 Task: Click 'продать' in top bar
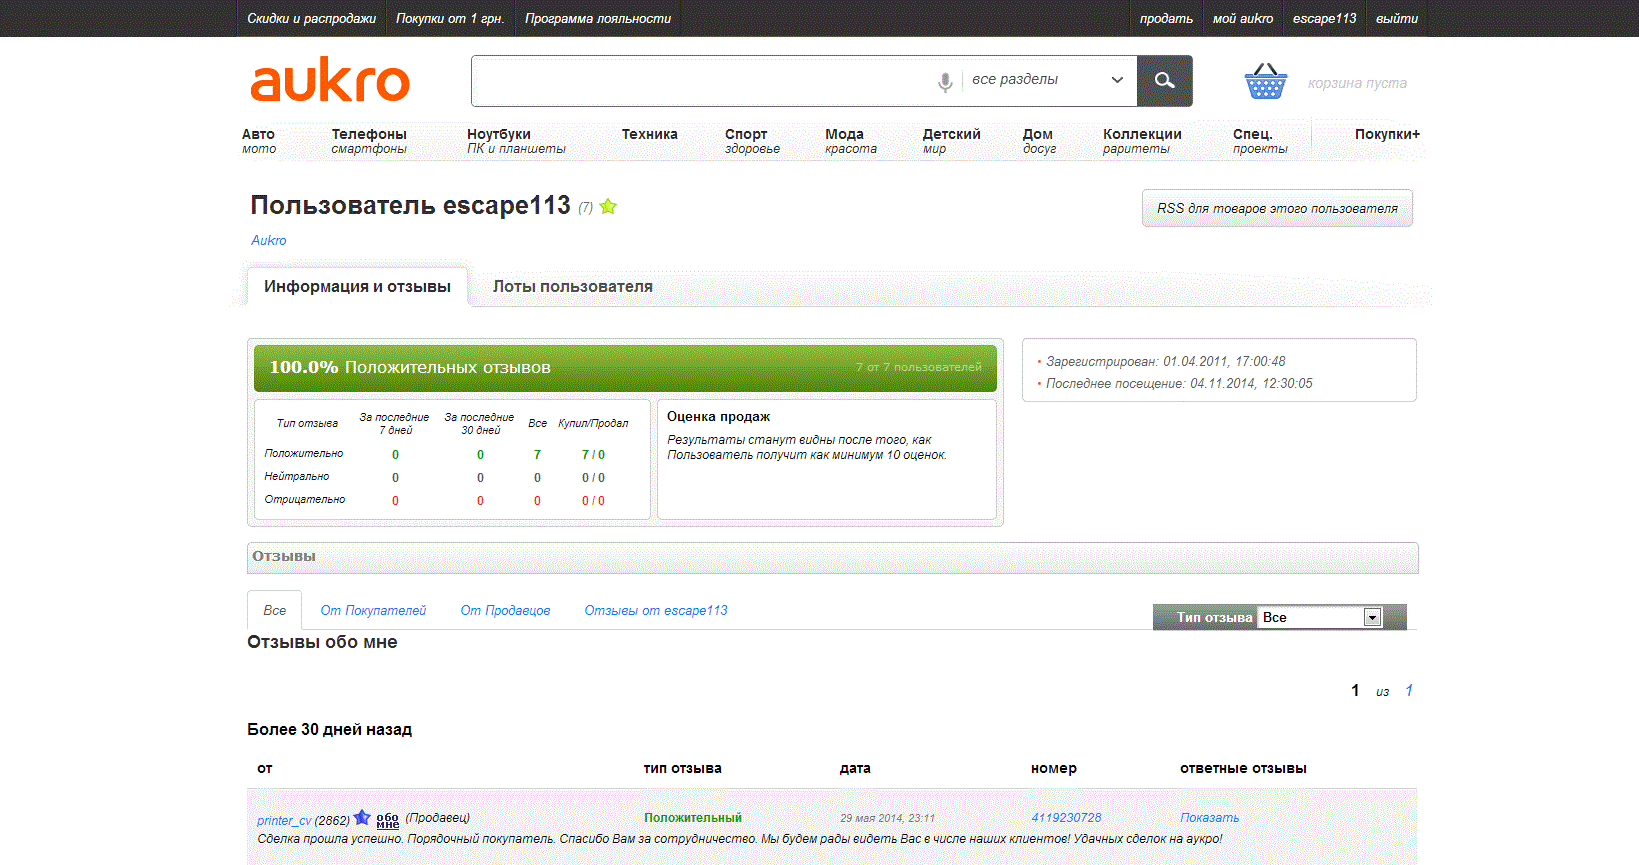(x=1166, y=18)
